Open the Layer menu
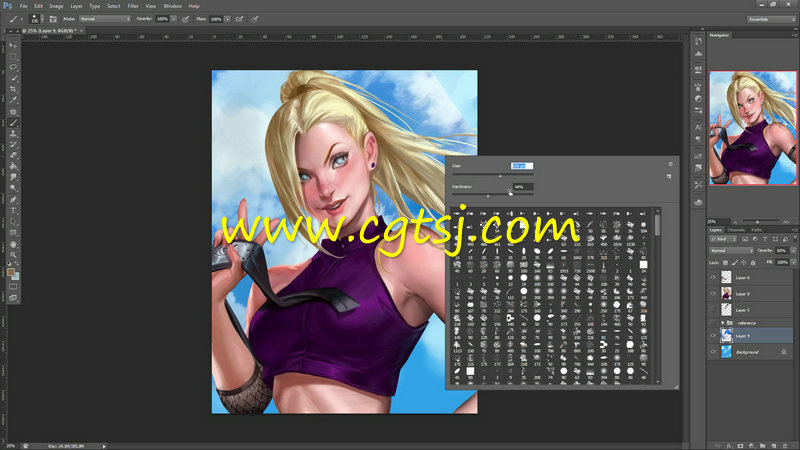The width and height of the screenshot is (800, 450). [76, 6]
